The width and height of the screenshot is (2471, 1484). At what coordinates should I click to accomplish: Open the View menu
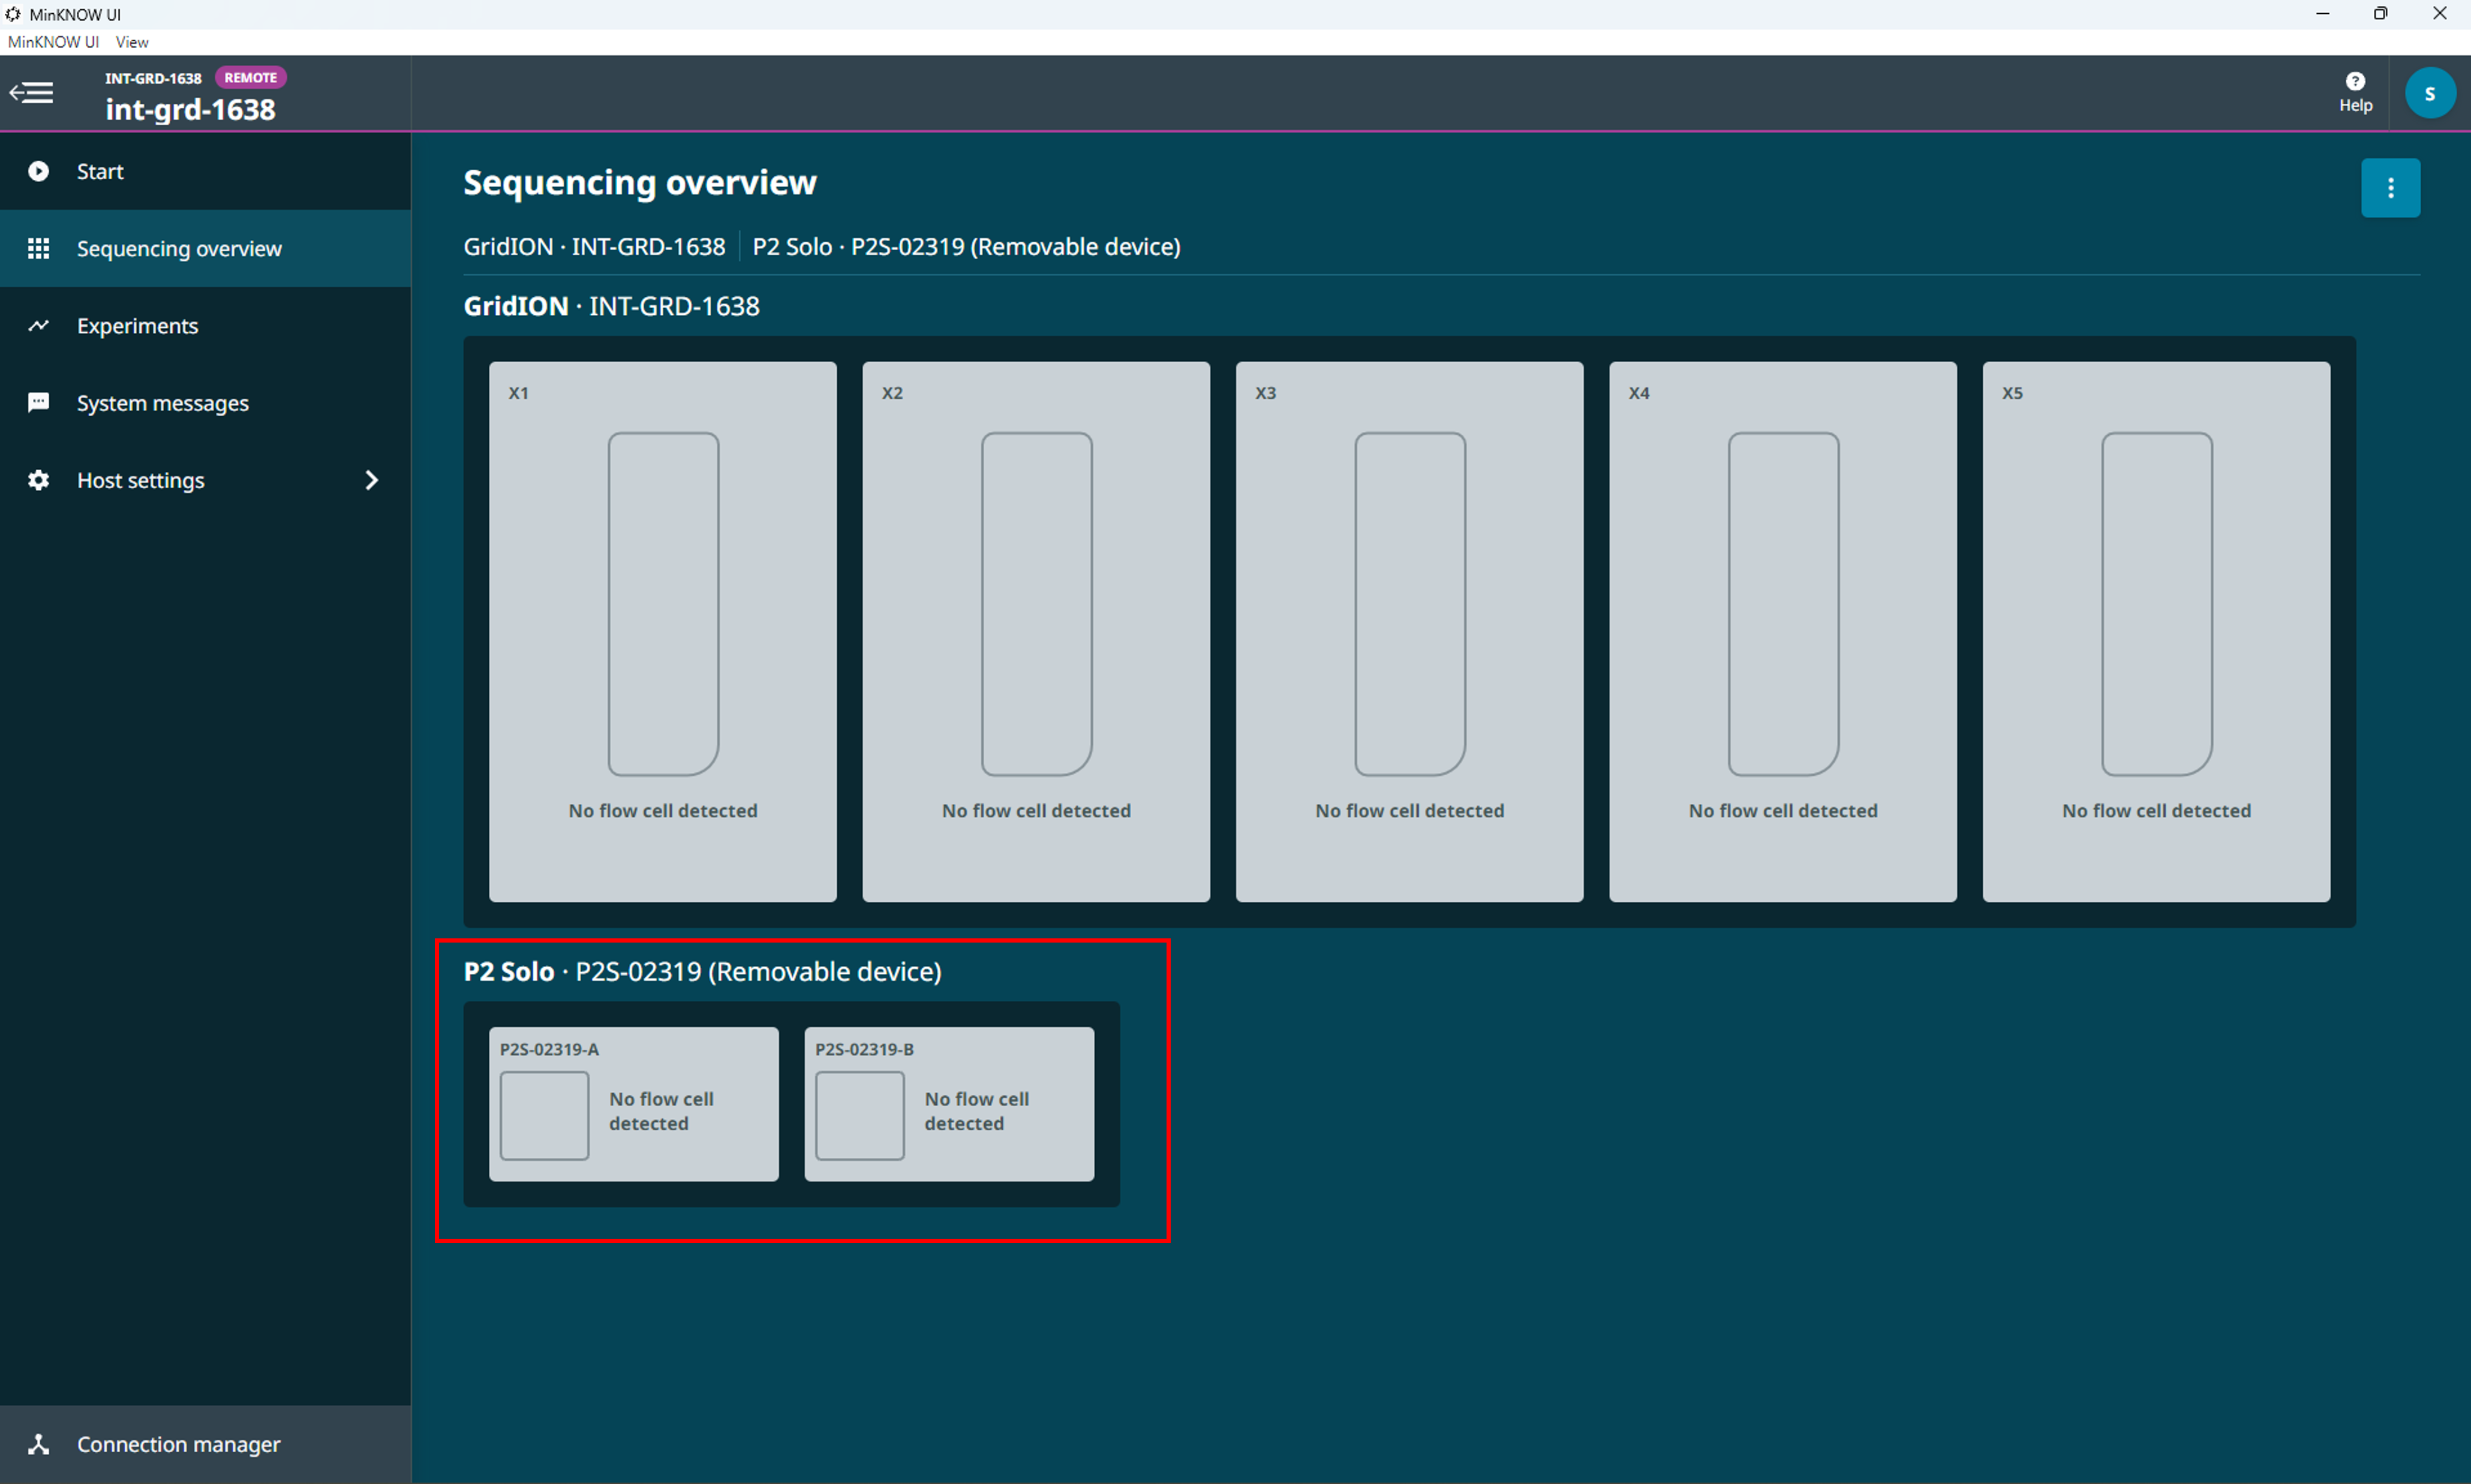click(131, 42)
